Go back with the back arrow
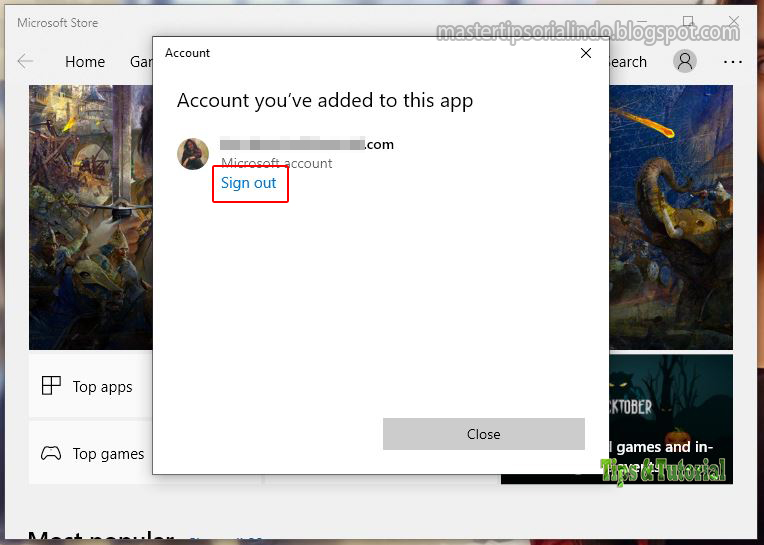 pos(25,61)
